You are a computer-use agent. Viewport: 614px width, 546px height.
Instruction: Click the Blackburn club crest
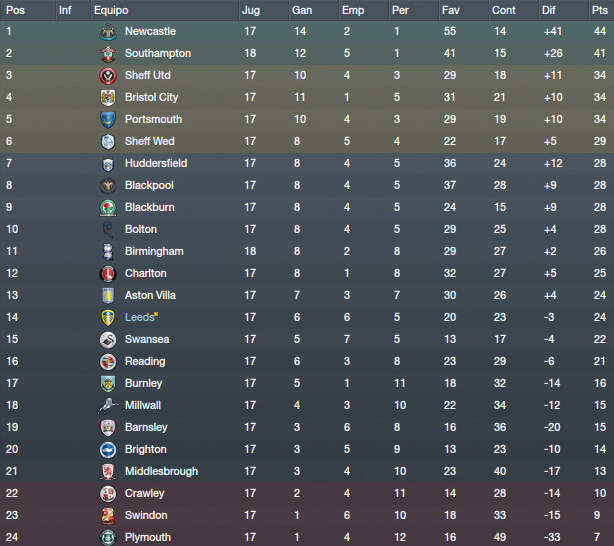tap(108, 208)
